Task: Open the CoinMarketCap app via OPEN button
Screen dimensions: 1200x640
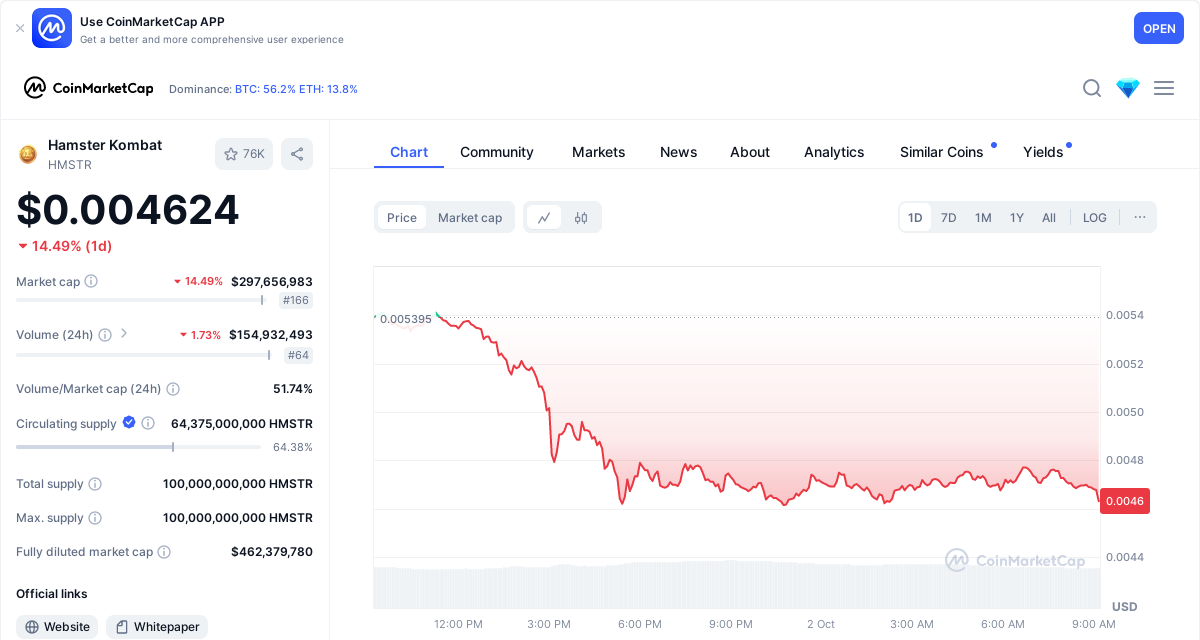Action: [1159, 28]
